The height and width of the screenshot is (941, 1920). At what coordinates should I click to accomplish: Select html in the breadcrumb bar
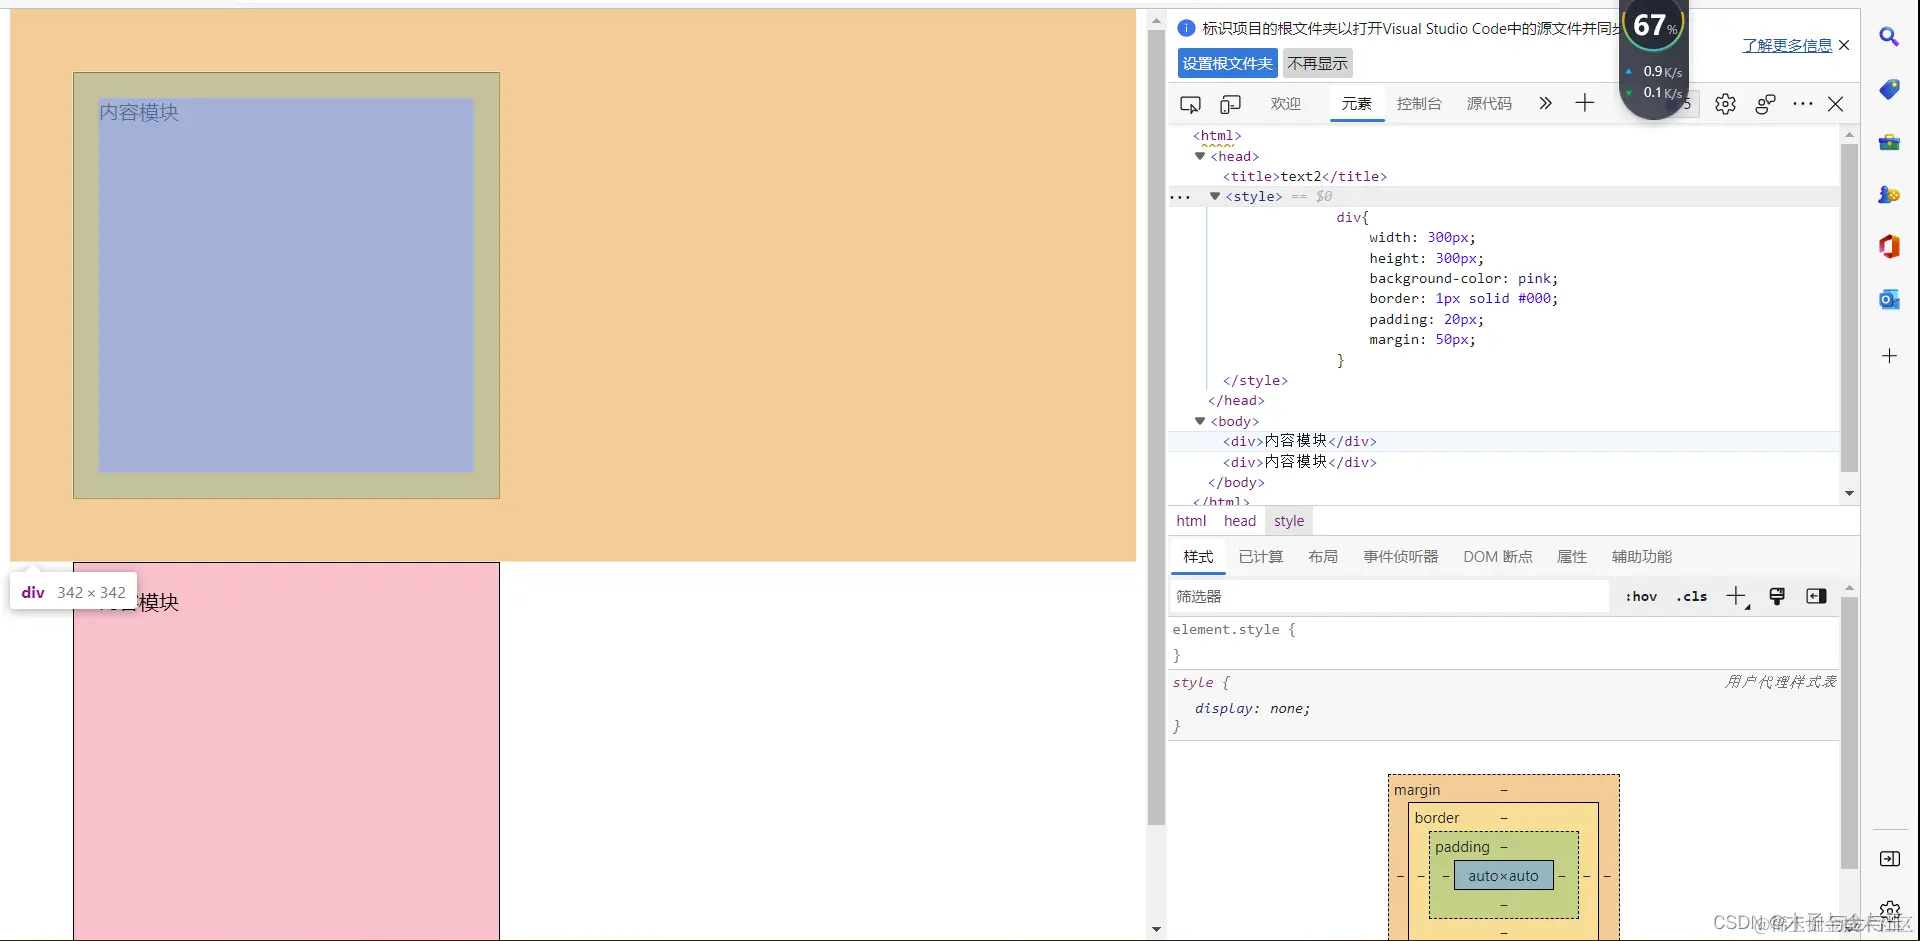click(x=1191, y=521)
